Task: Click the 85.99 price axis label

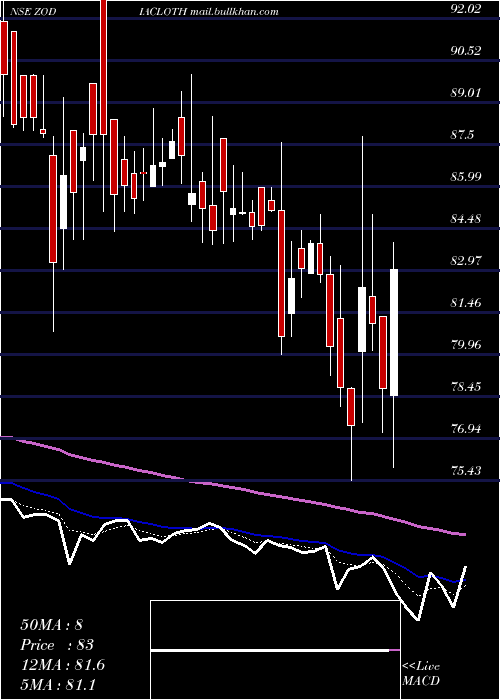Action: 466,177
